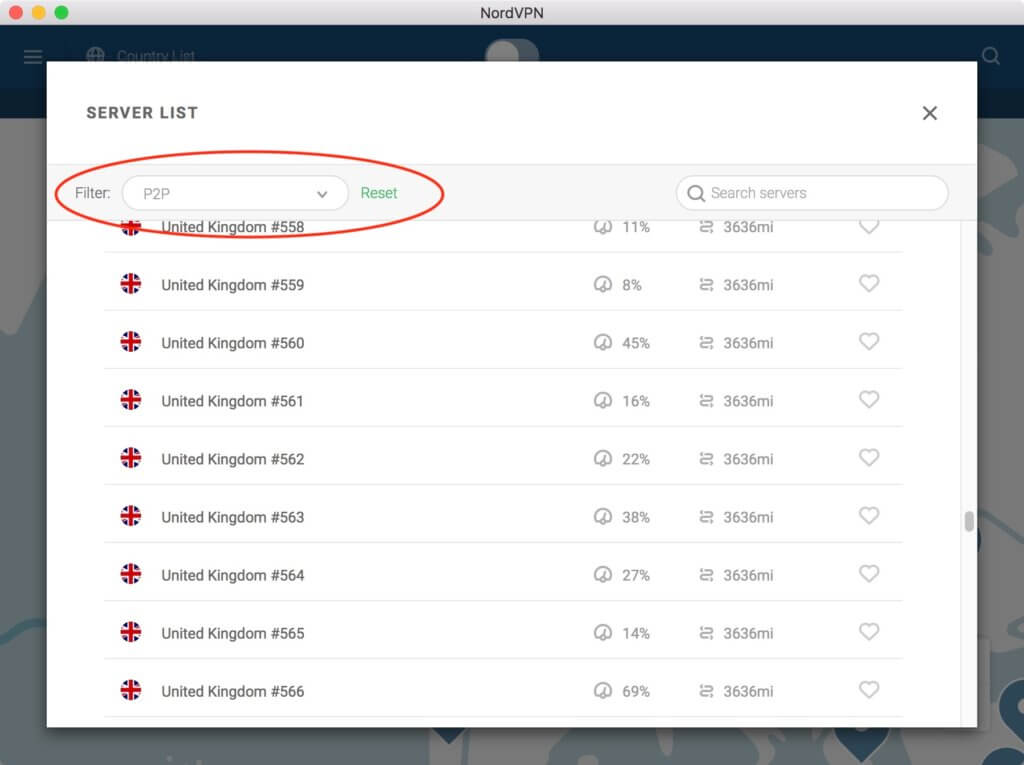Click the load gauge icon beside 69%

[602, 691]
